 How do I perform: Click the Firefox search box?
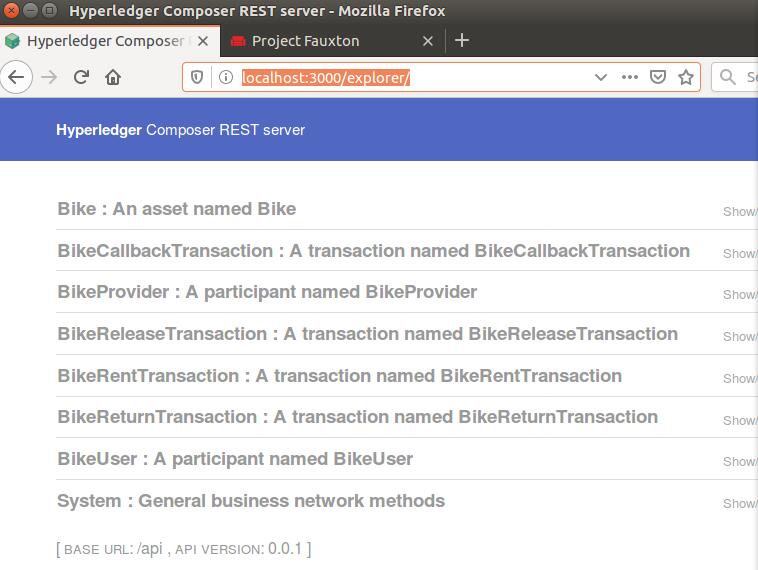[x=735, y=77]
